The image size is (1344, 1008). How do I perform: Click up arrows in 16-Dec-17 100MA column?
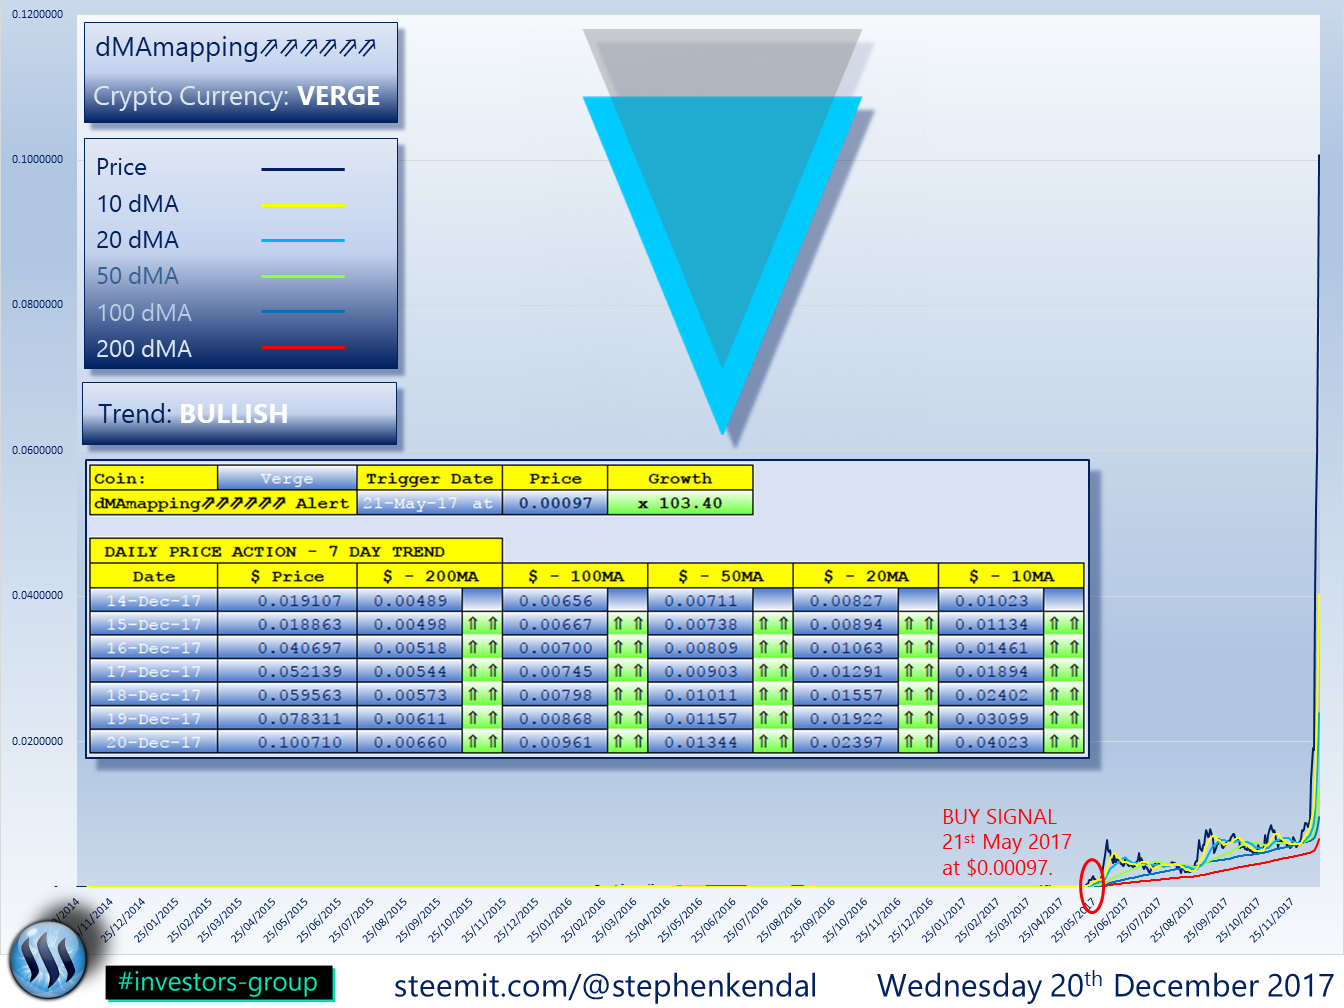pos(627,648)
